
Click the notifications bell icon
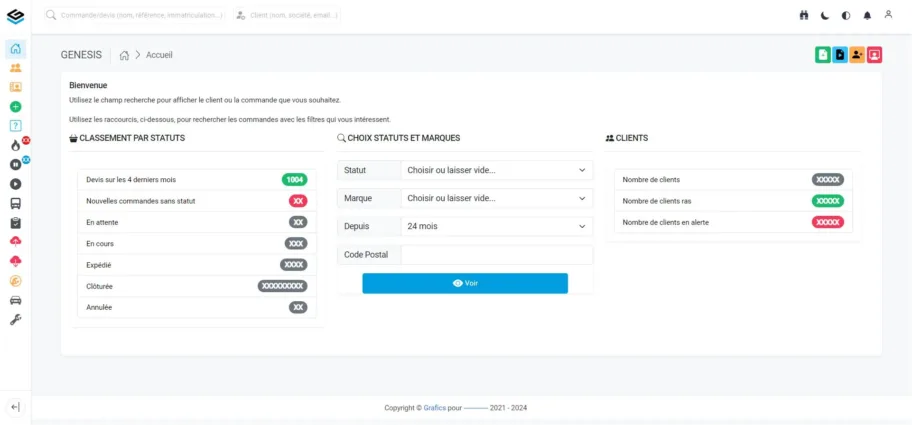[867, 15]
